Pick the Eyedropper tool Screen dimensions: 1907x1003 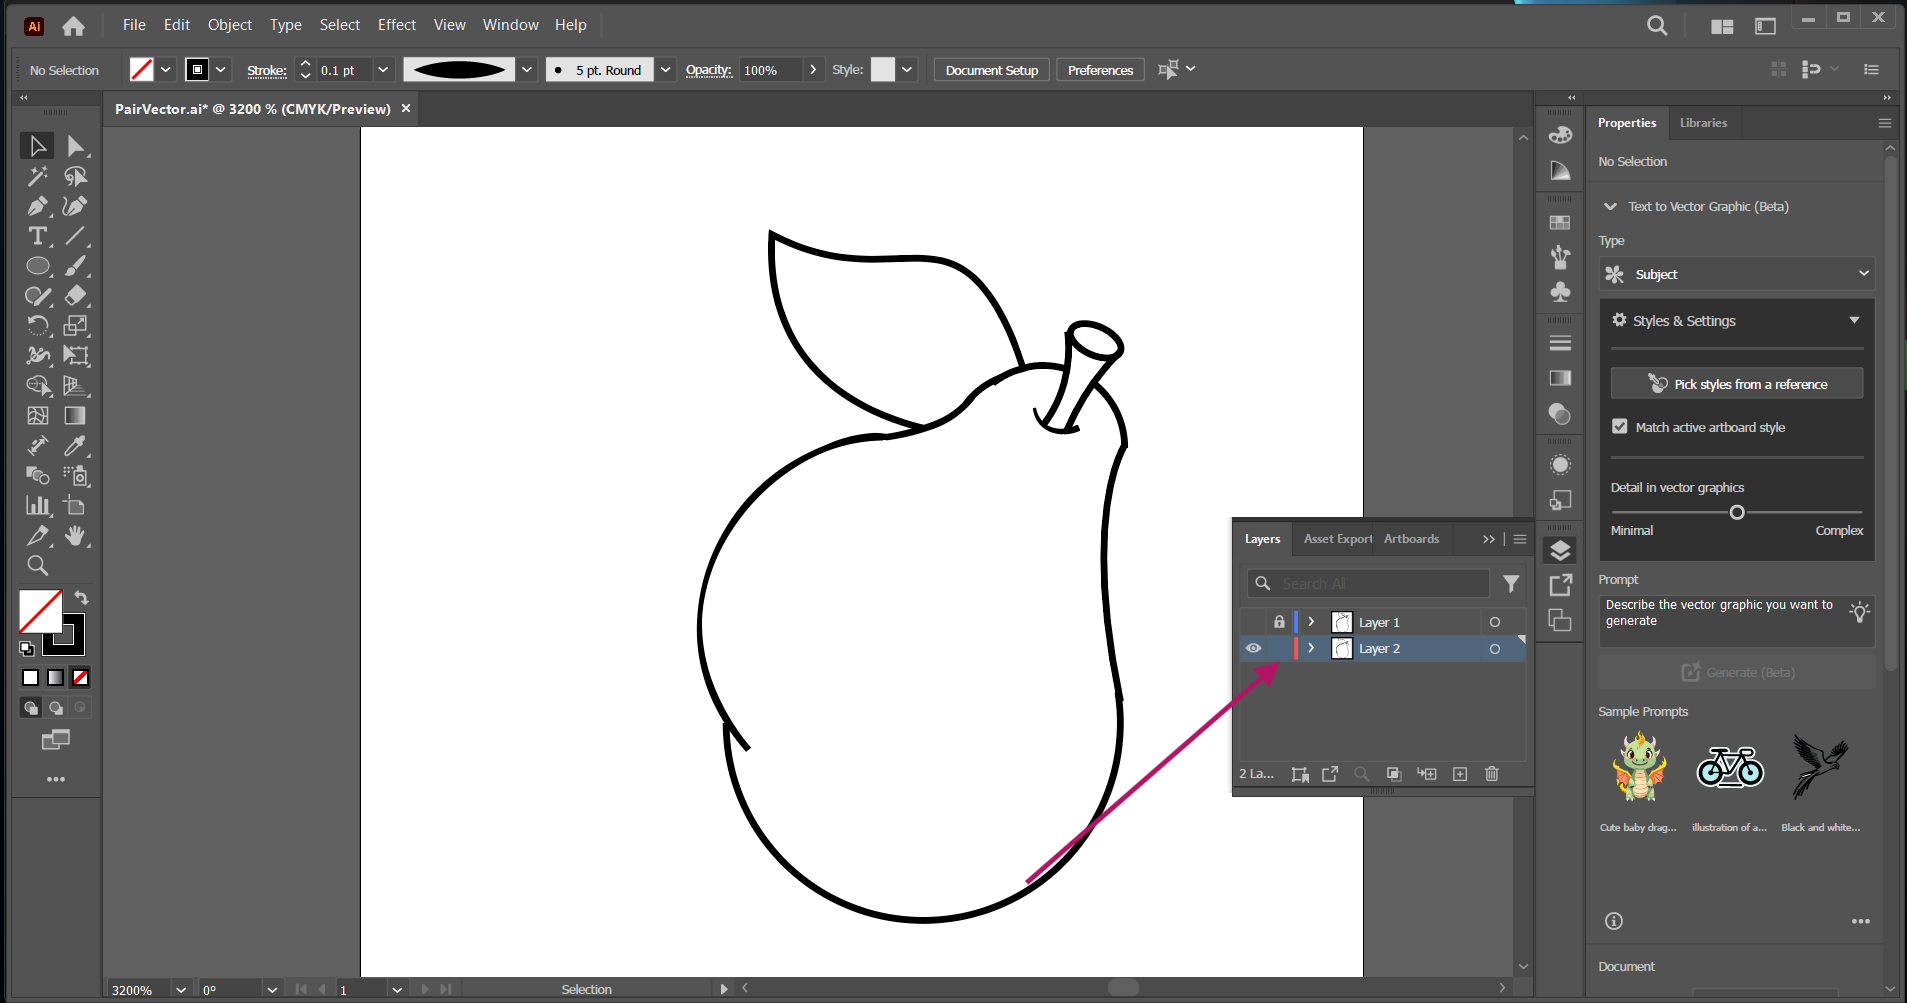75,446
